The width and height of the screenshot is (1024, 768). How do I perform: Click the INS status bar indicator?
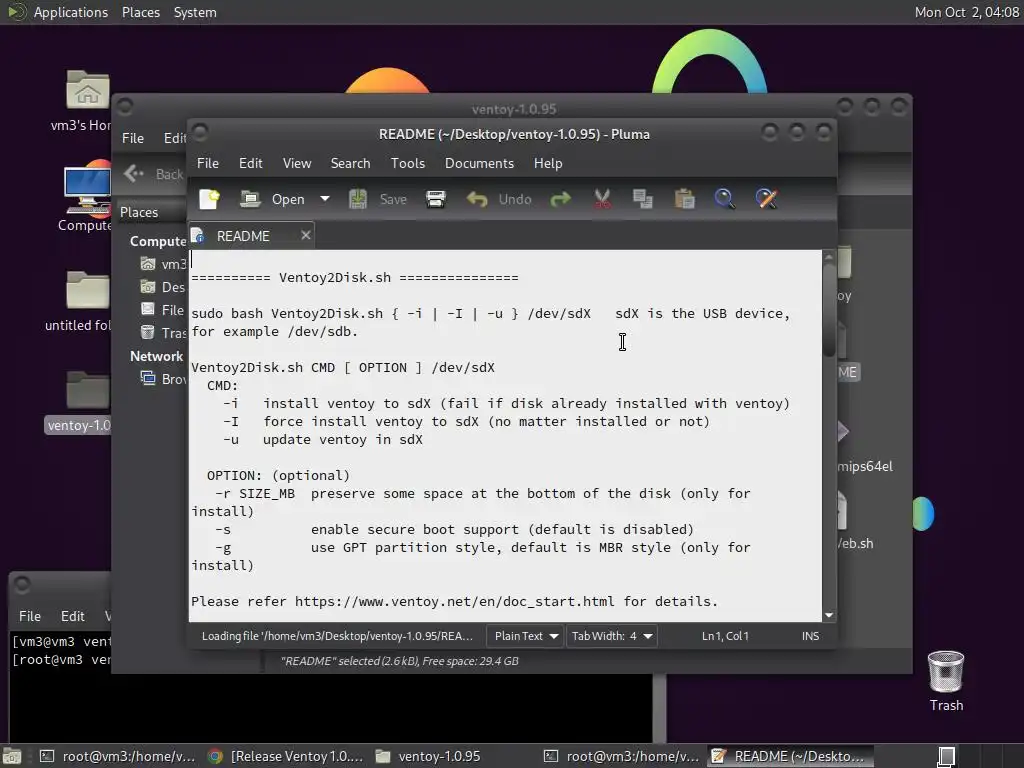click(x=810, y=636)
